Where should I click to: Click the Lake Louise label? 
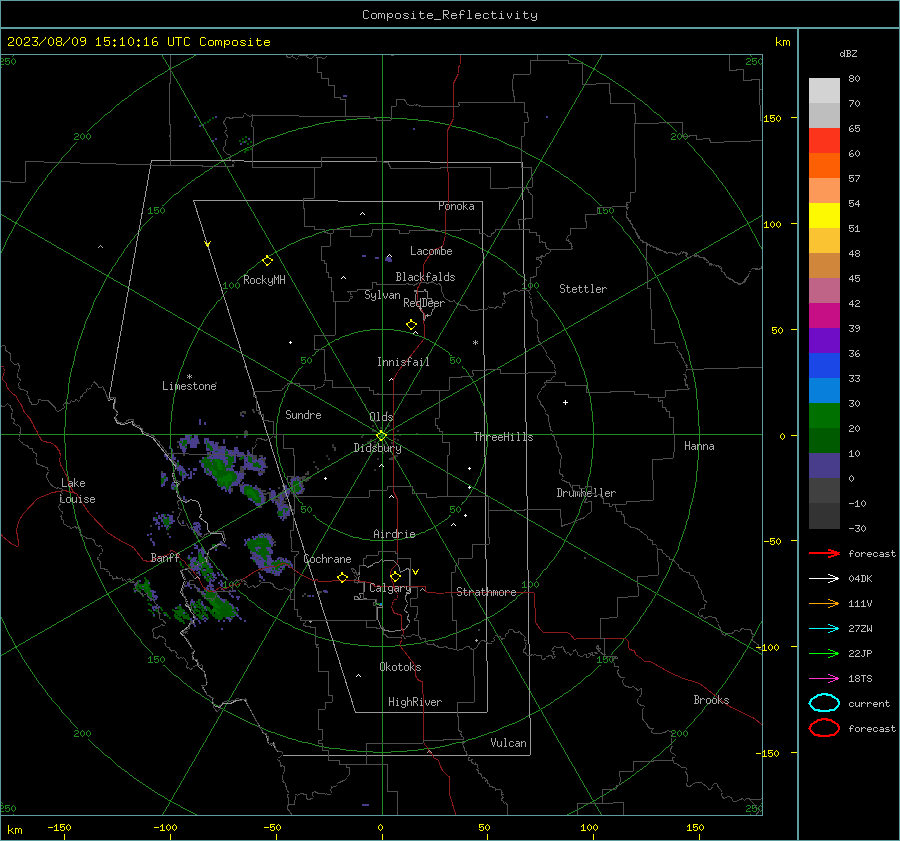pyautogui.click(x=77, y=491)
